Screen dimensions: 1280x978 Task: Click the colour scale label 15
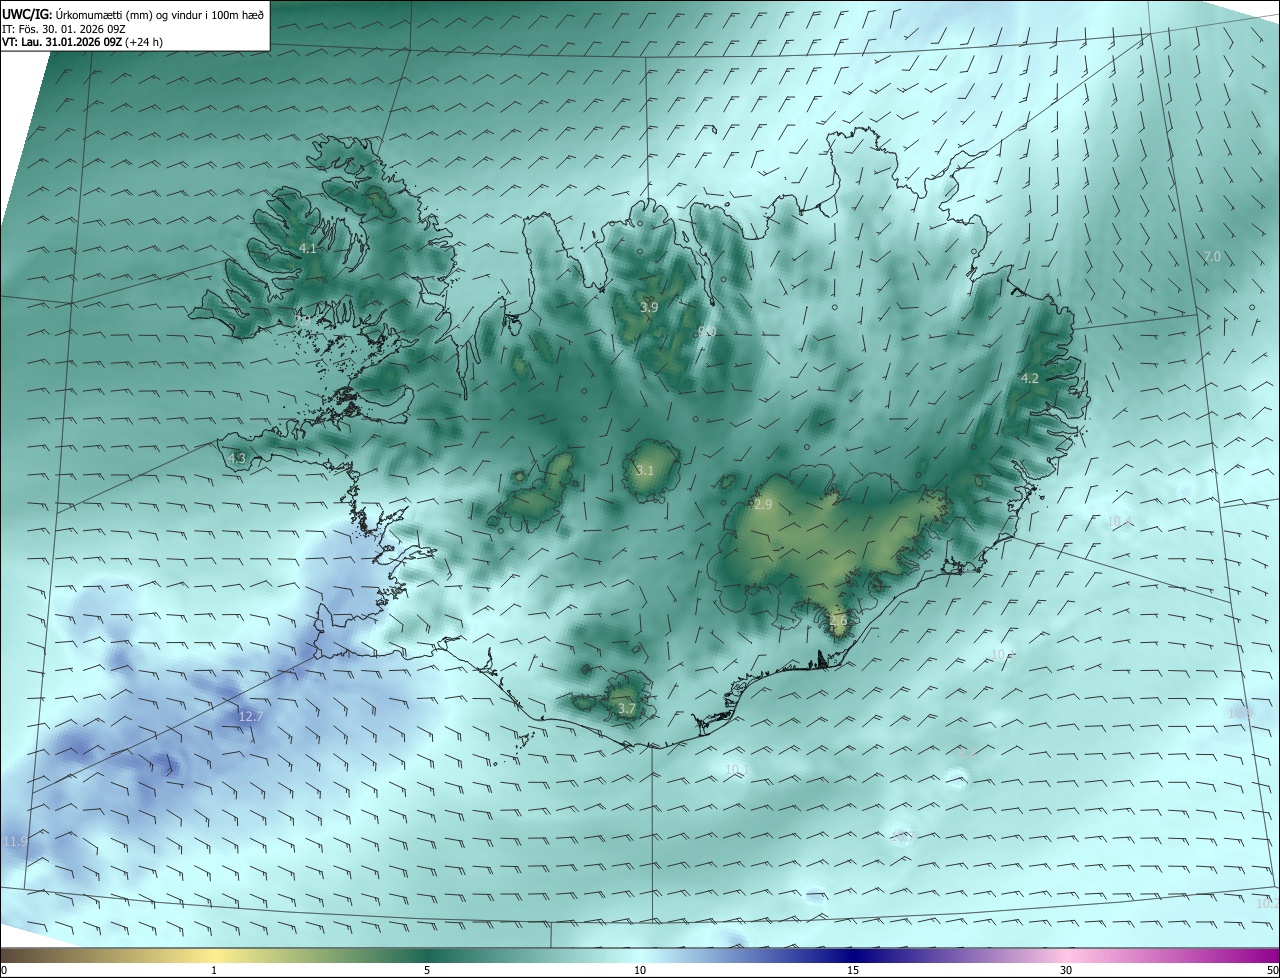tap(853, 971)
